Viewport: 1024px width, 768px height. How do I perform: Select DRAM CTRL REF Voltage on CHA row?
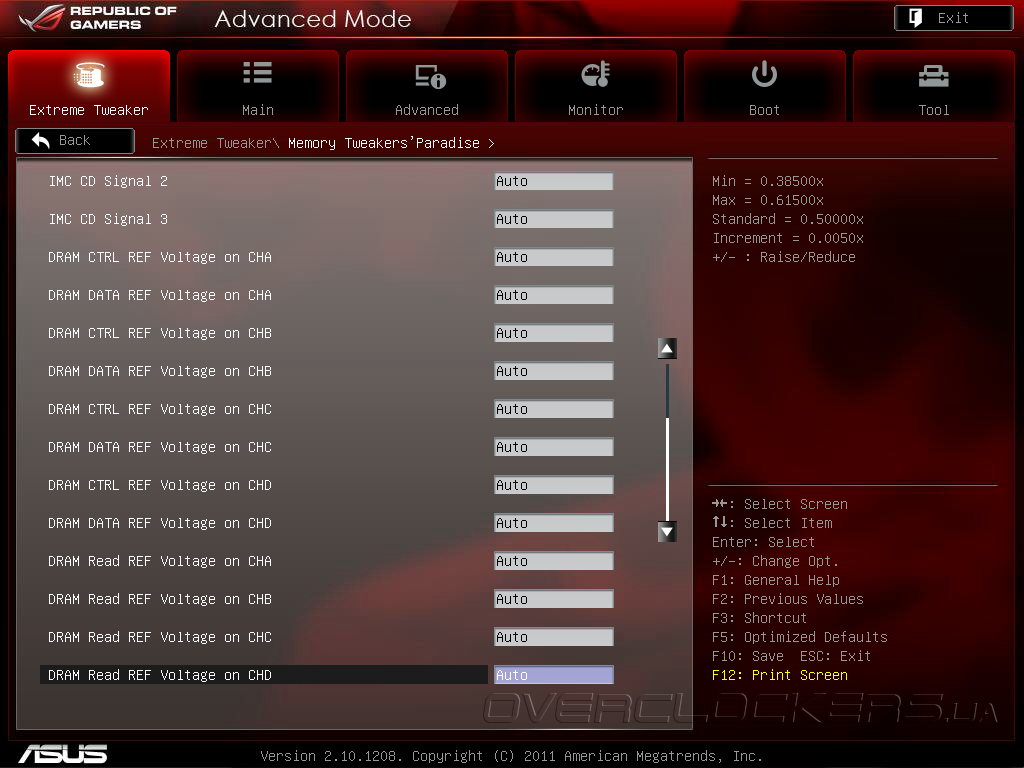(160, 257)
